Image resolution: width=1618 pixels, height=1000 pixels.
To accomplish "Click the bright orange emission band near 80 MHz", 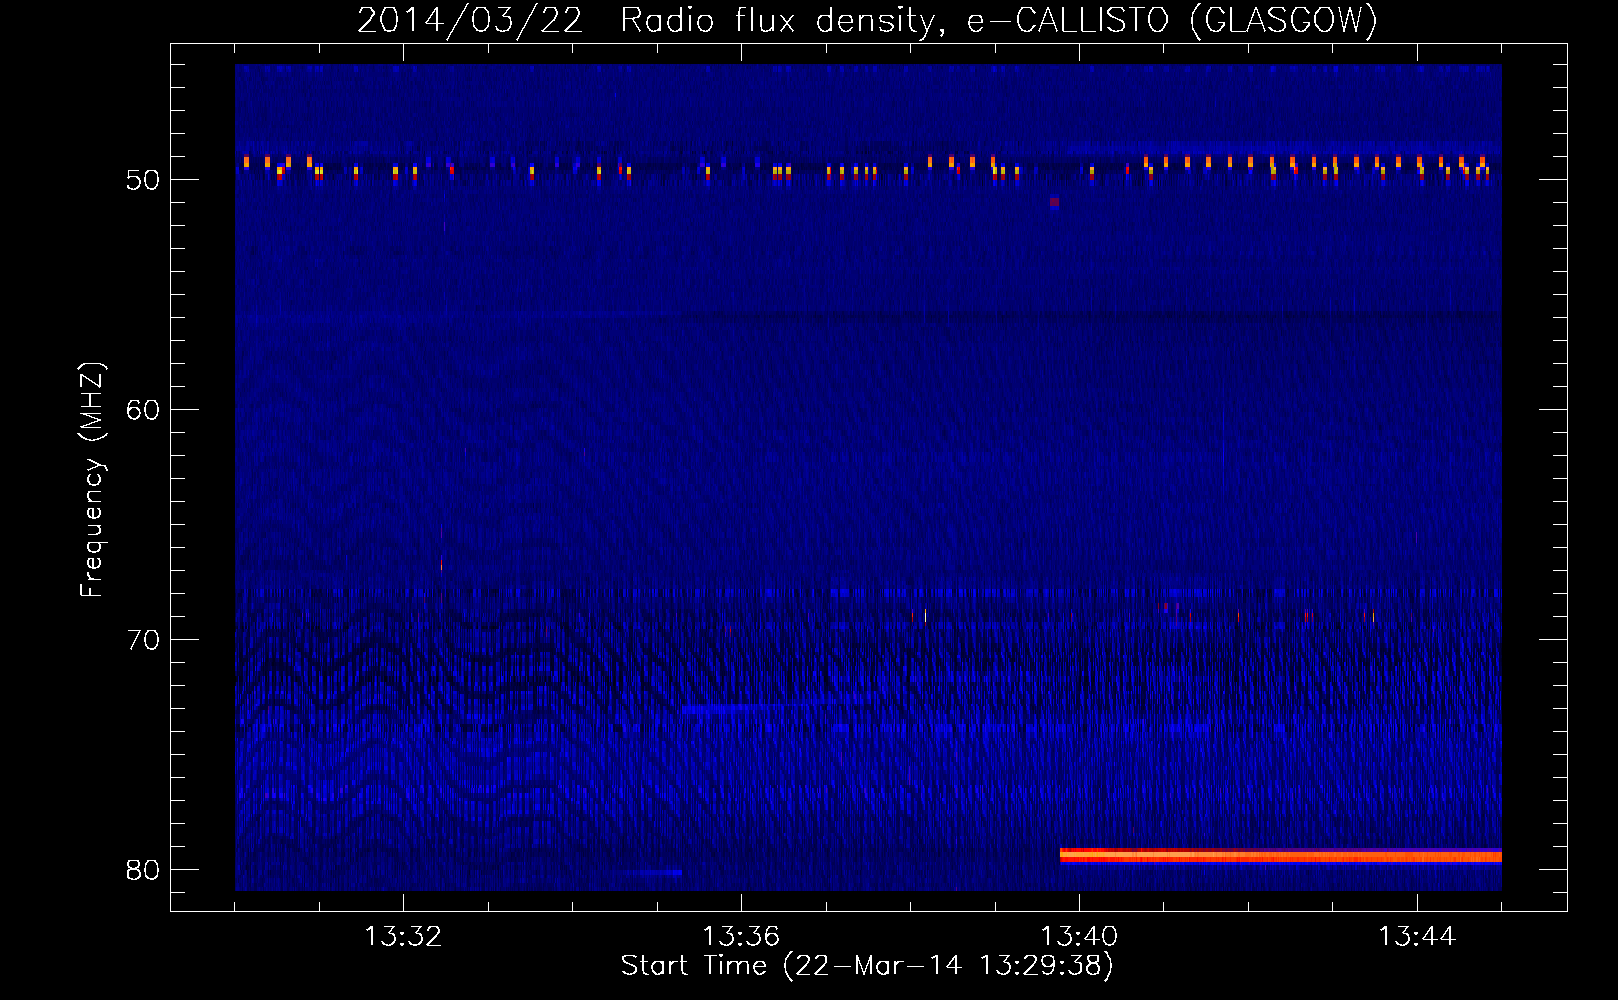I will point(1281,855).
